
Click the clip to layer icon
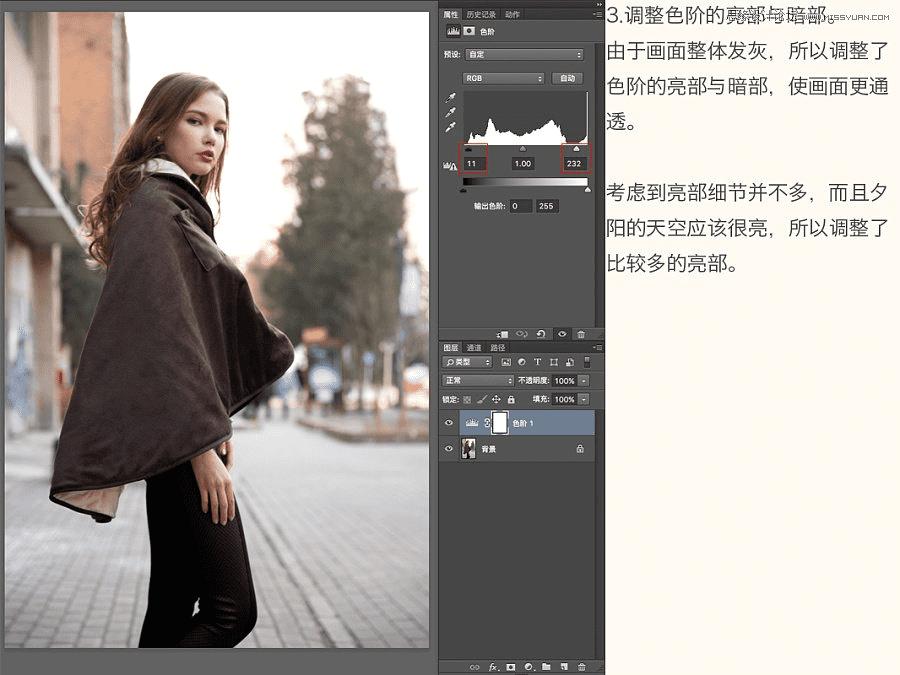click(x=502, y=334)
